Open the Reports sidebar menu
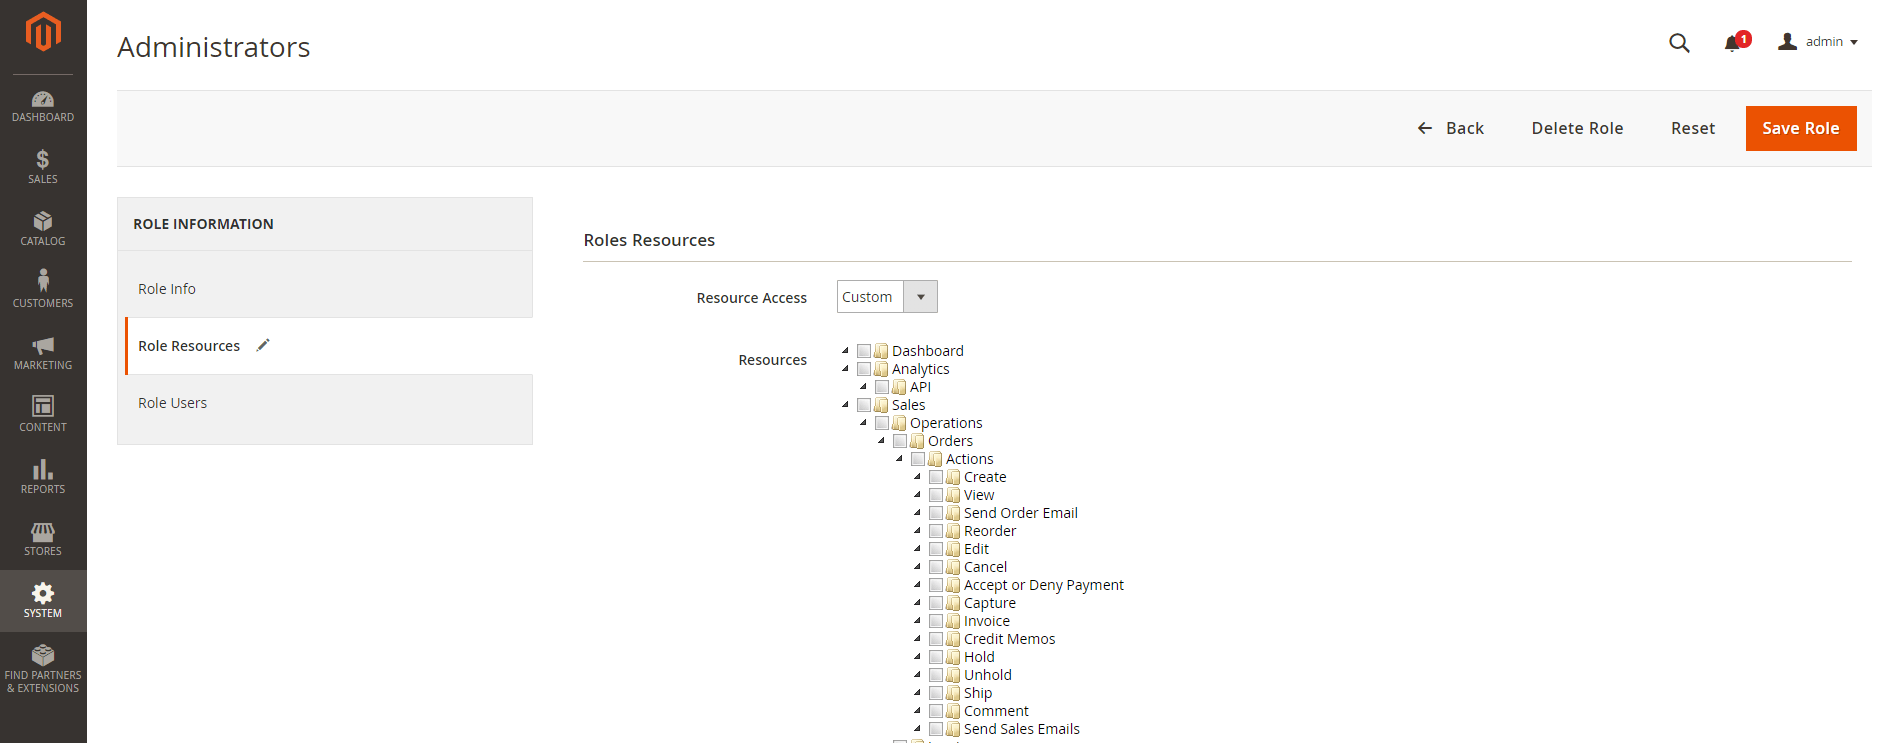The height and width of the screenshot is (743, 1901). (x=43, y=477)
